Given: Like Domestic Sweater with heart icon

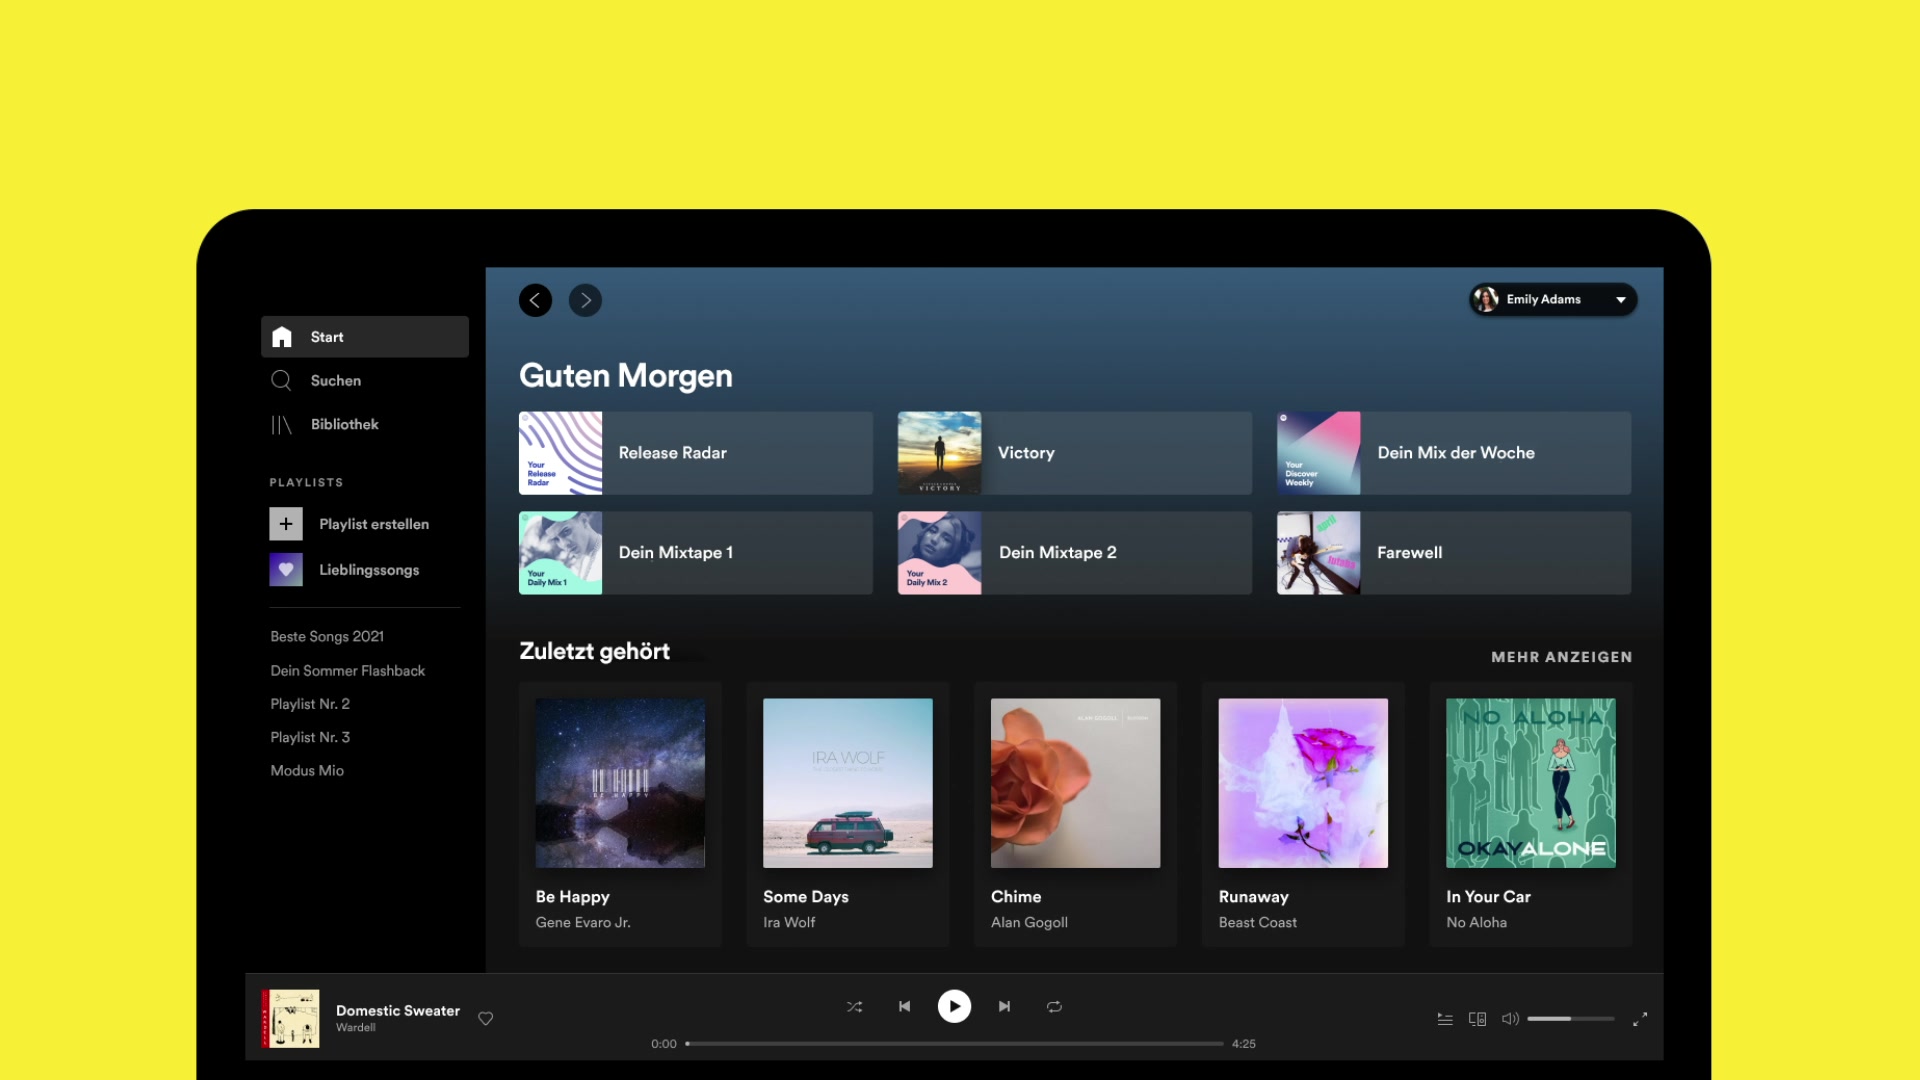Looking at the screenshot, I should [x=486, y=1019].
